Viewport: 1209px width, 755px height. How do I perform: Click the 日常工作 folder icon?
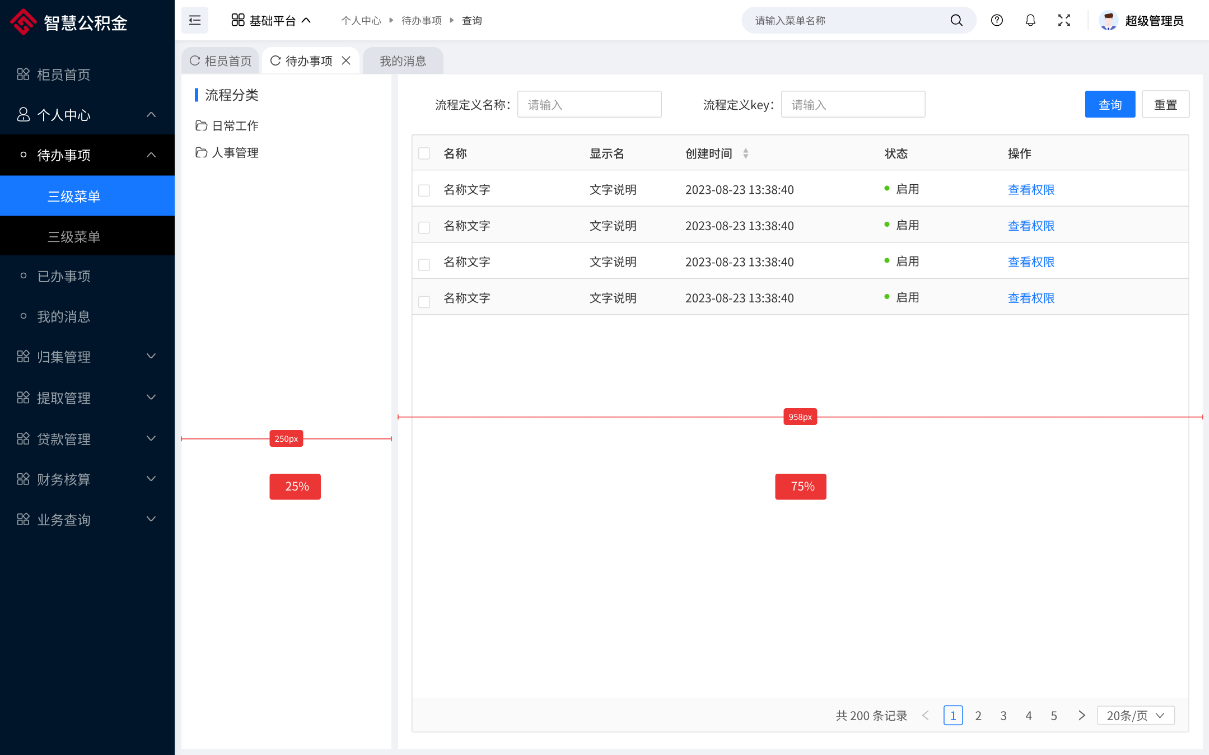coord(201,126)
